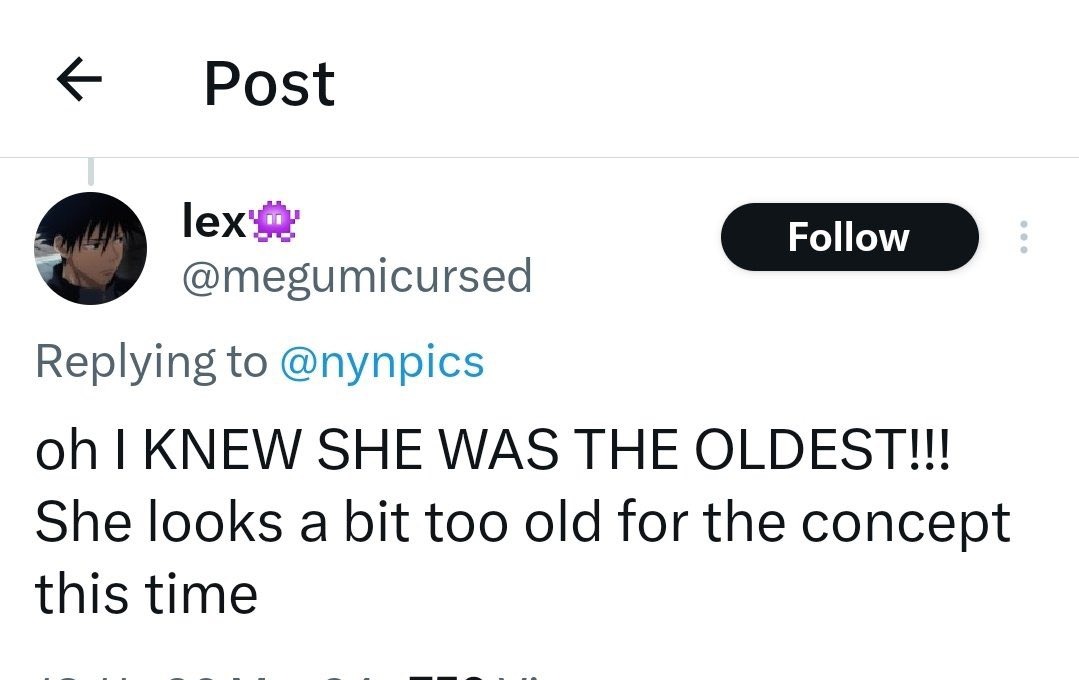Tap the back arrow
The width and height of the screenshot is (1079, 680).
tap(80, 82)
